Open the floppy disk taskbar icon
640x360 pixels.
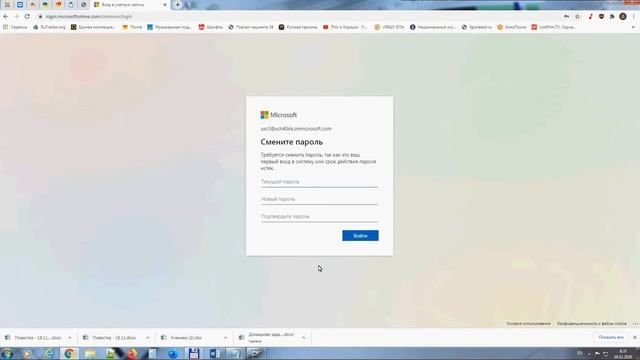click(x=194, y=353)
